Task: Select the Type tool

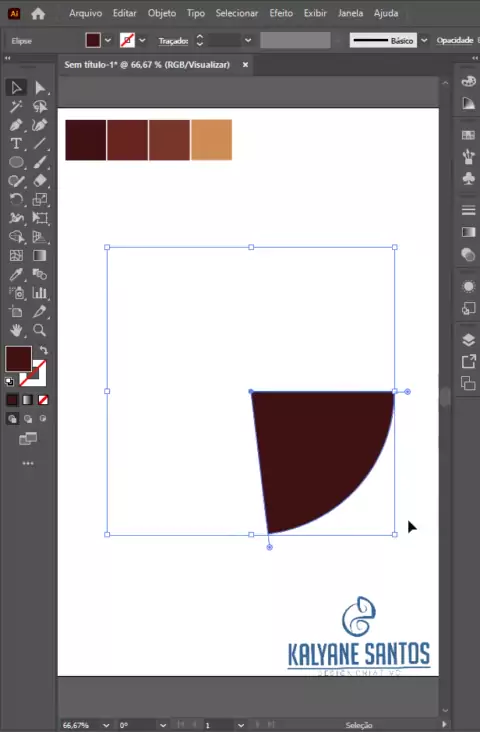Action: (16, 144)
